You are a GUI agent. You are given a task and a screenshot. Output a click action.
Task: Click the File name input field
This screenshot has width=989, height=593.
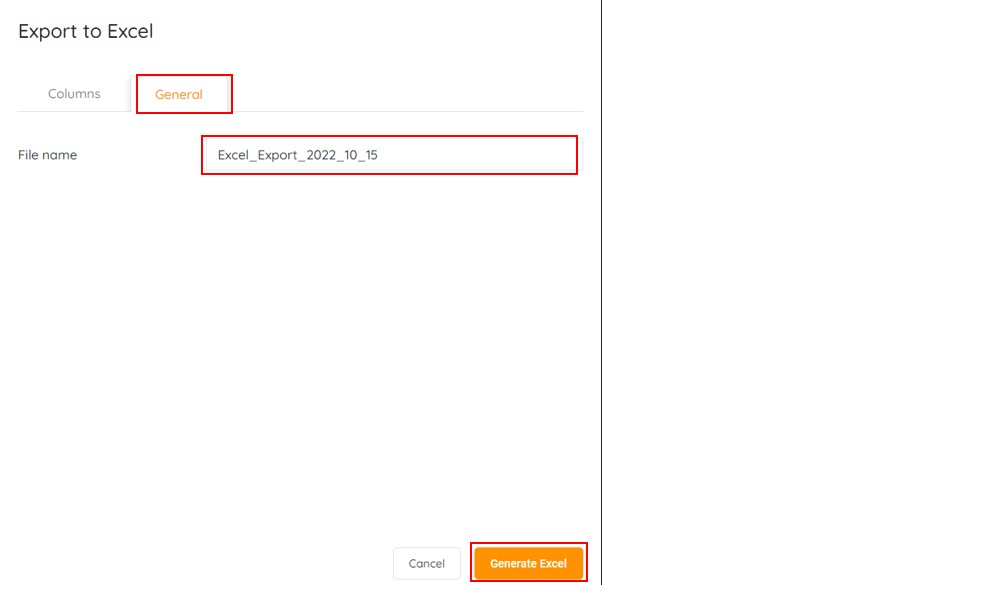pos(389,155)
